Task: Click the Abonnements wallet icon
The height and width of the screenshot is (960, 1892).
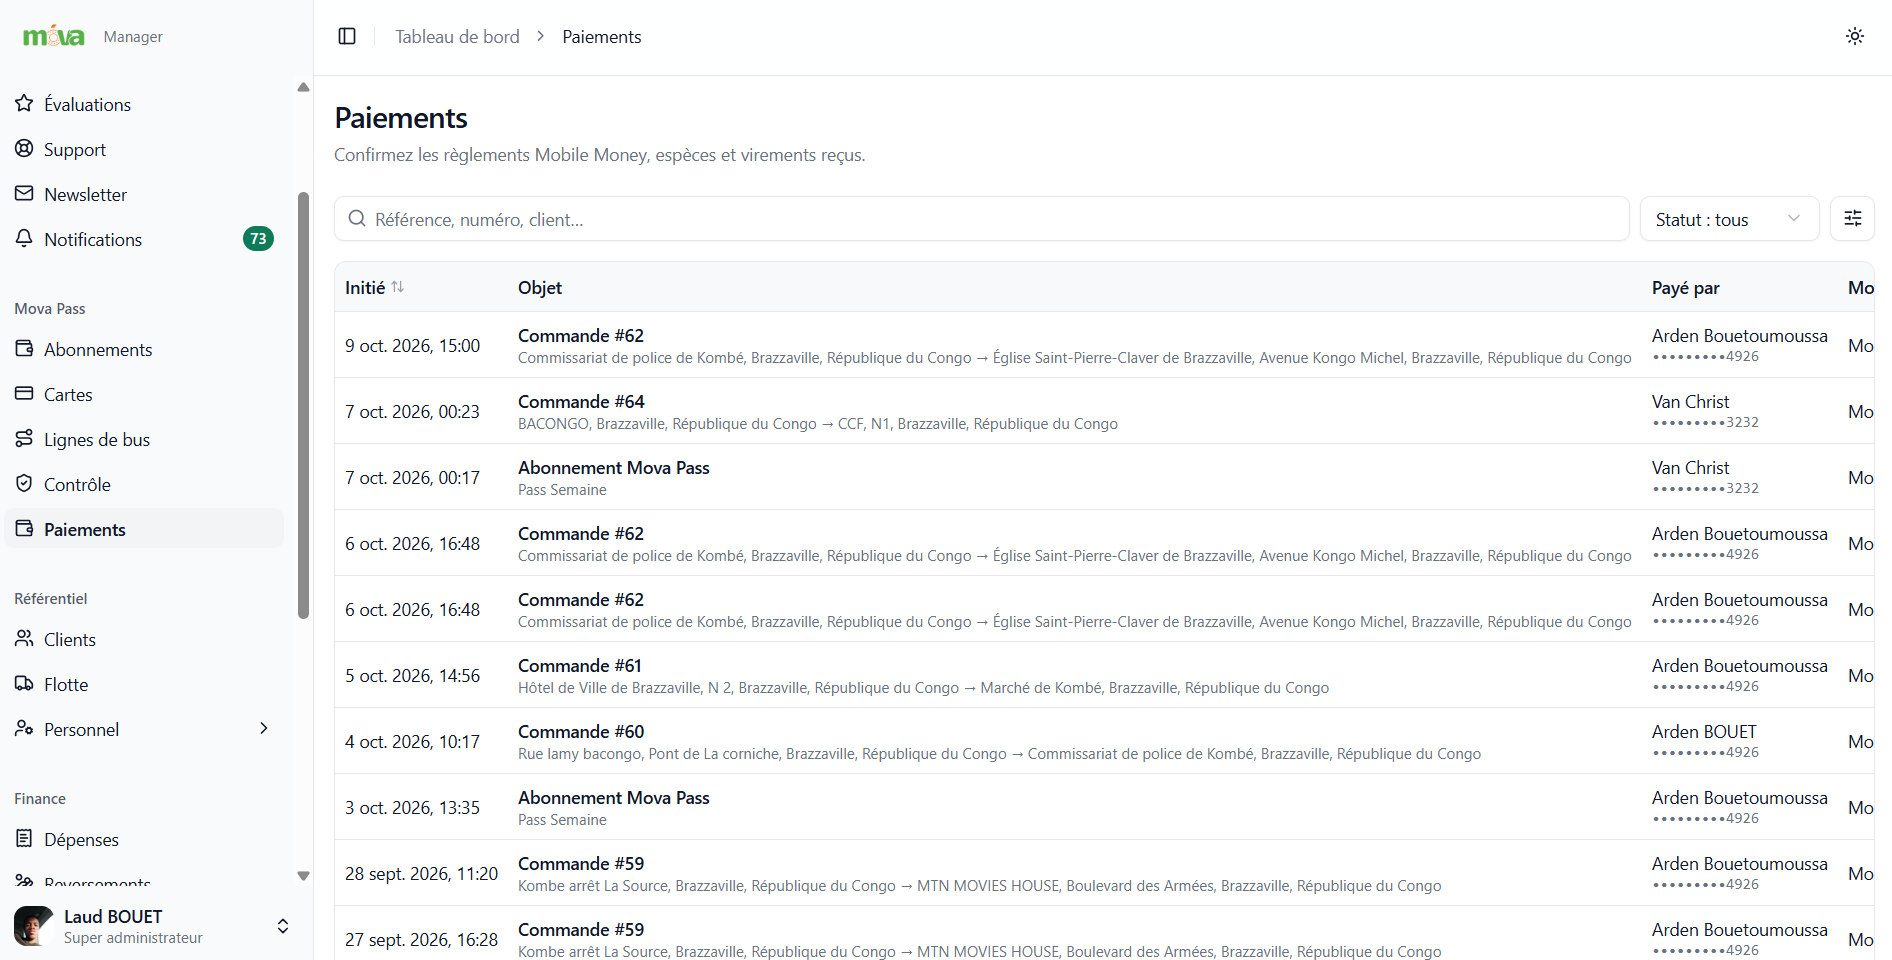Action: pos(24,348)
